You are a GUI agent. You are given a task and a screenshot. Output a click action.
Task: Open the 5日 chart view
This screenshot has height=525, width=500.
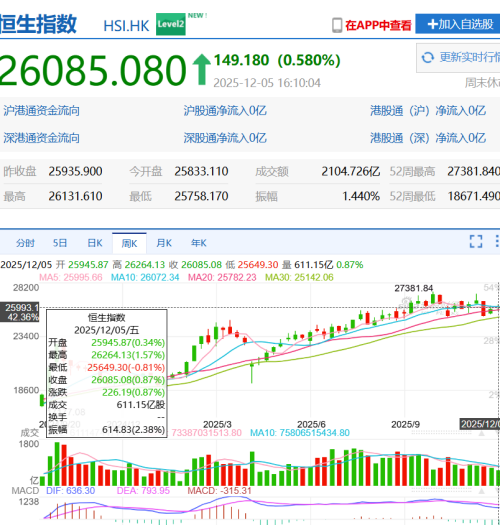(x=60, y=243)
